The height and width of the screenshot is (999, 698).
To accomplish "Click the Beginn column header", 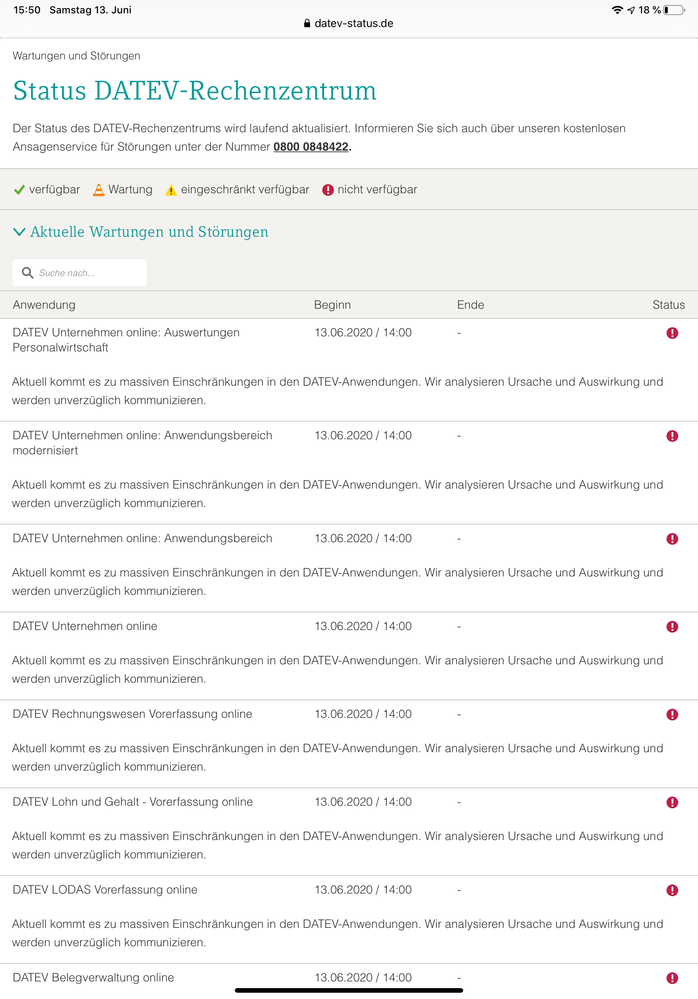I will pos(332,305).
